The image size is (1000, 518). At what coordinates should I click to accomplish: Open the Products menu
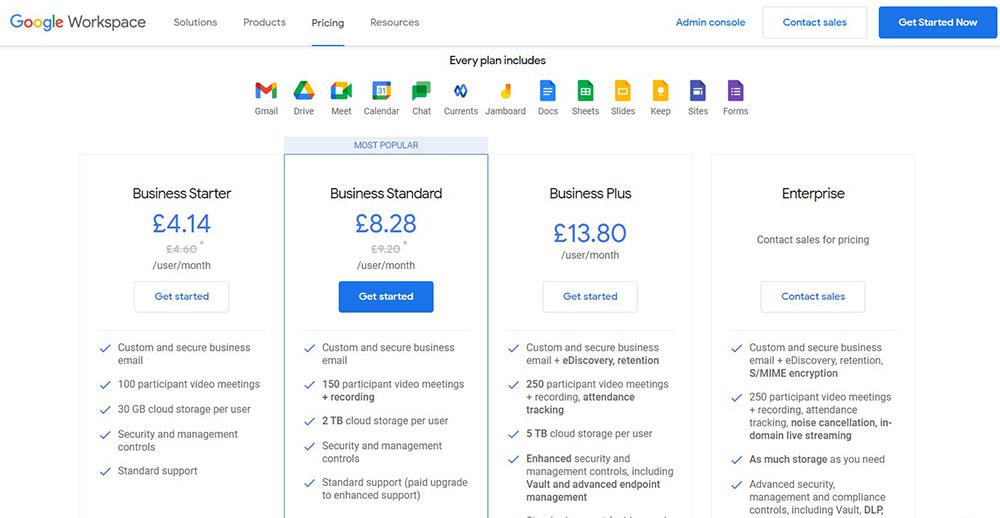click(264, 22)
